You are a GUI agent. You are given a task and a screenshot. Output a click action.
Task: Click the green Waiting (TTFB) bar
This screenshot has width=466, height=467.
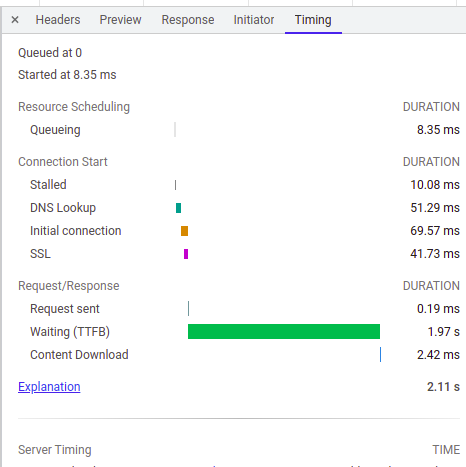284,332
